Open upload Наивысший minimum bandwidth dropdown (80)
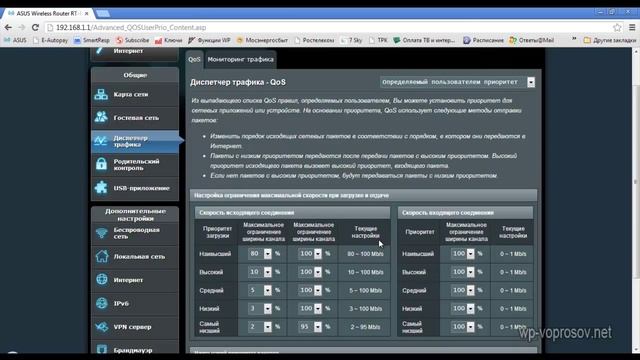Viewport: 640px width, 360px height. (260, 254)
